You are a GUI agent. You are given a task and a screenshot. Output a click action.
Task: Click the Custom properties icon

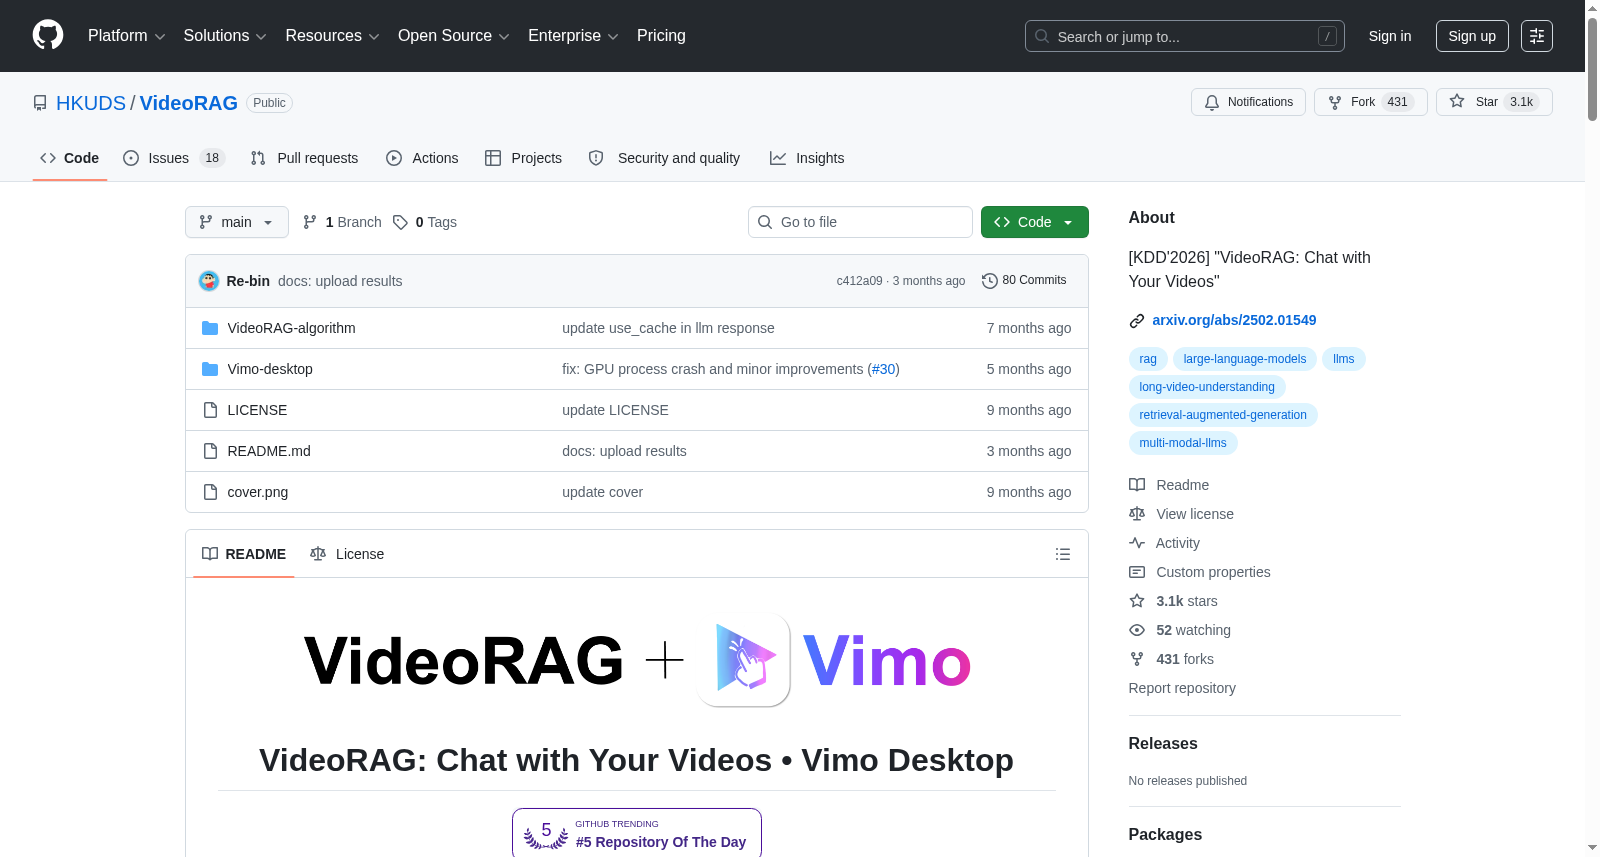[1137, 572]
